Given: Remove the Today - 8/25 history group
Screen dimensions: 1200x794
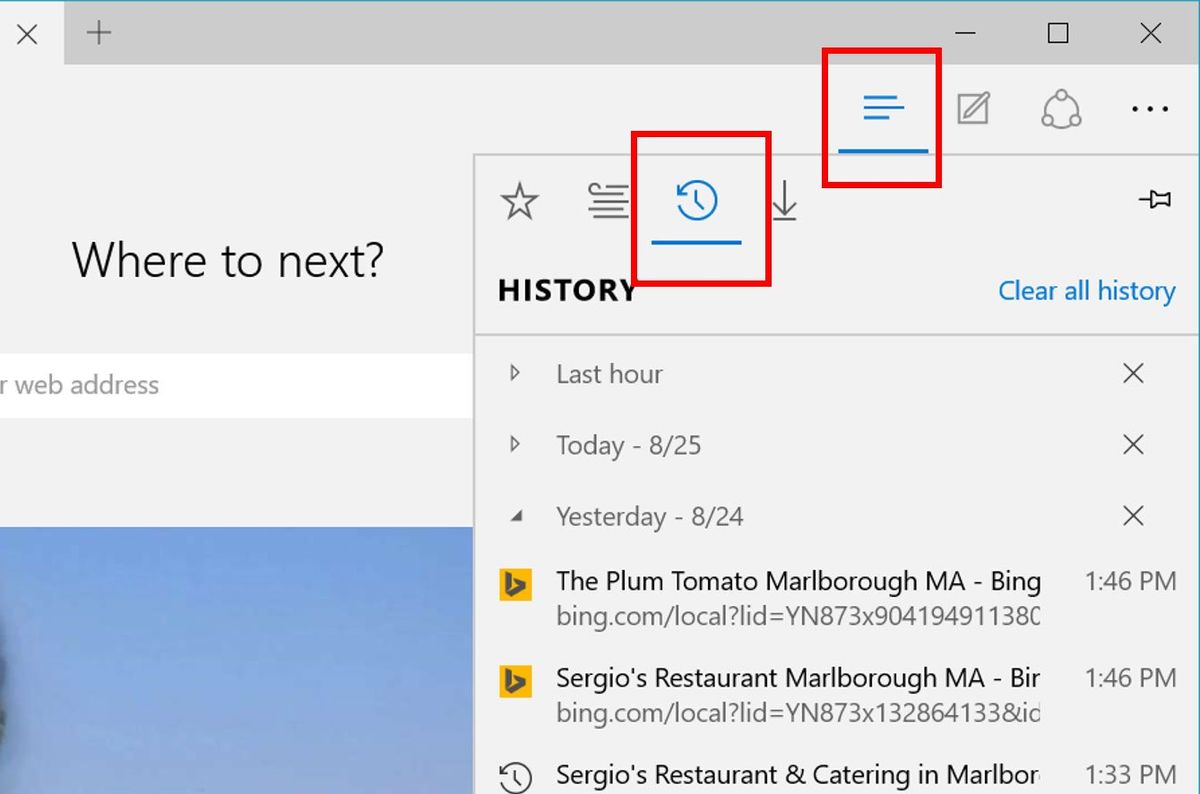Looking at the screenshot, I should [1133, 445].
